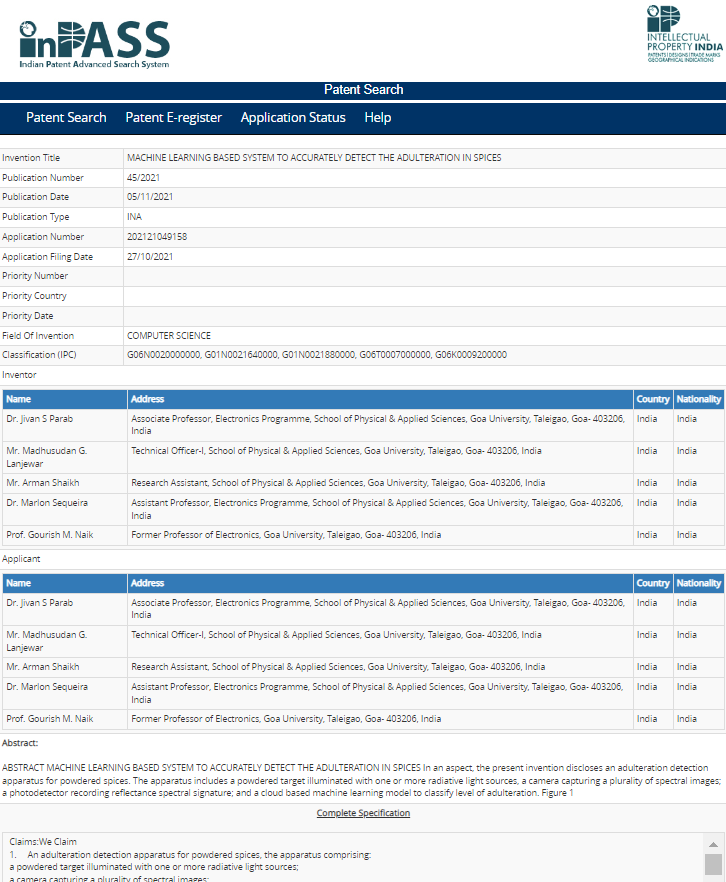Click the abstract paragraph text
Screen dimensions: 726x882
[x=362, y=780]
